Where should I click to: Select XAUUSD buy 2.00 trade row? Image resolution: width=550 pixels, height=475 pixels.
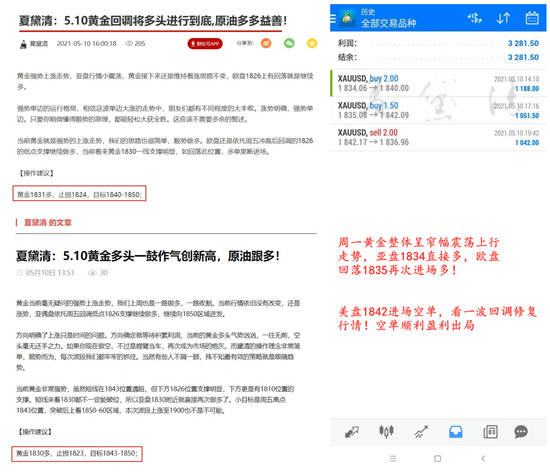tap(438, 83)
